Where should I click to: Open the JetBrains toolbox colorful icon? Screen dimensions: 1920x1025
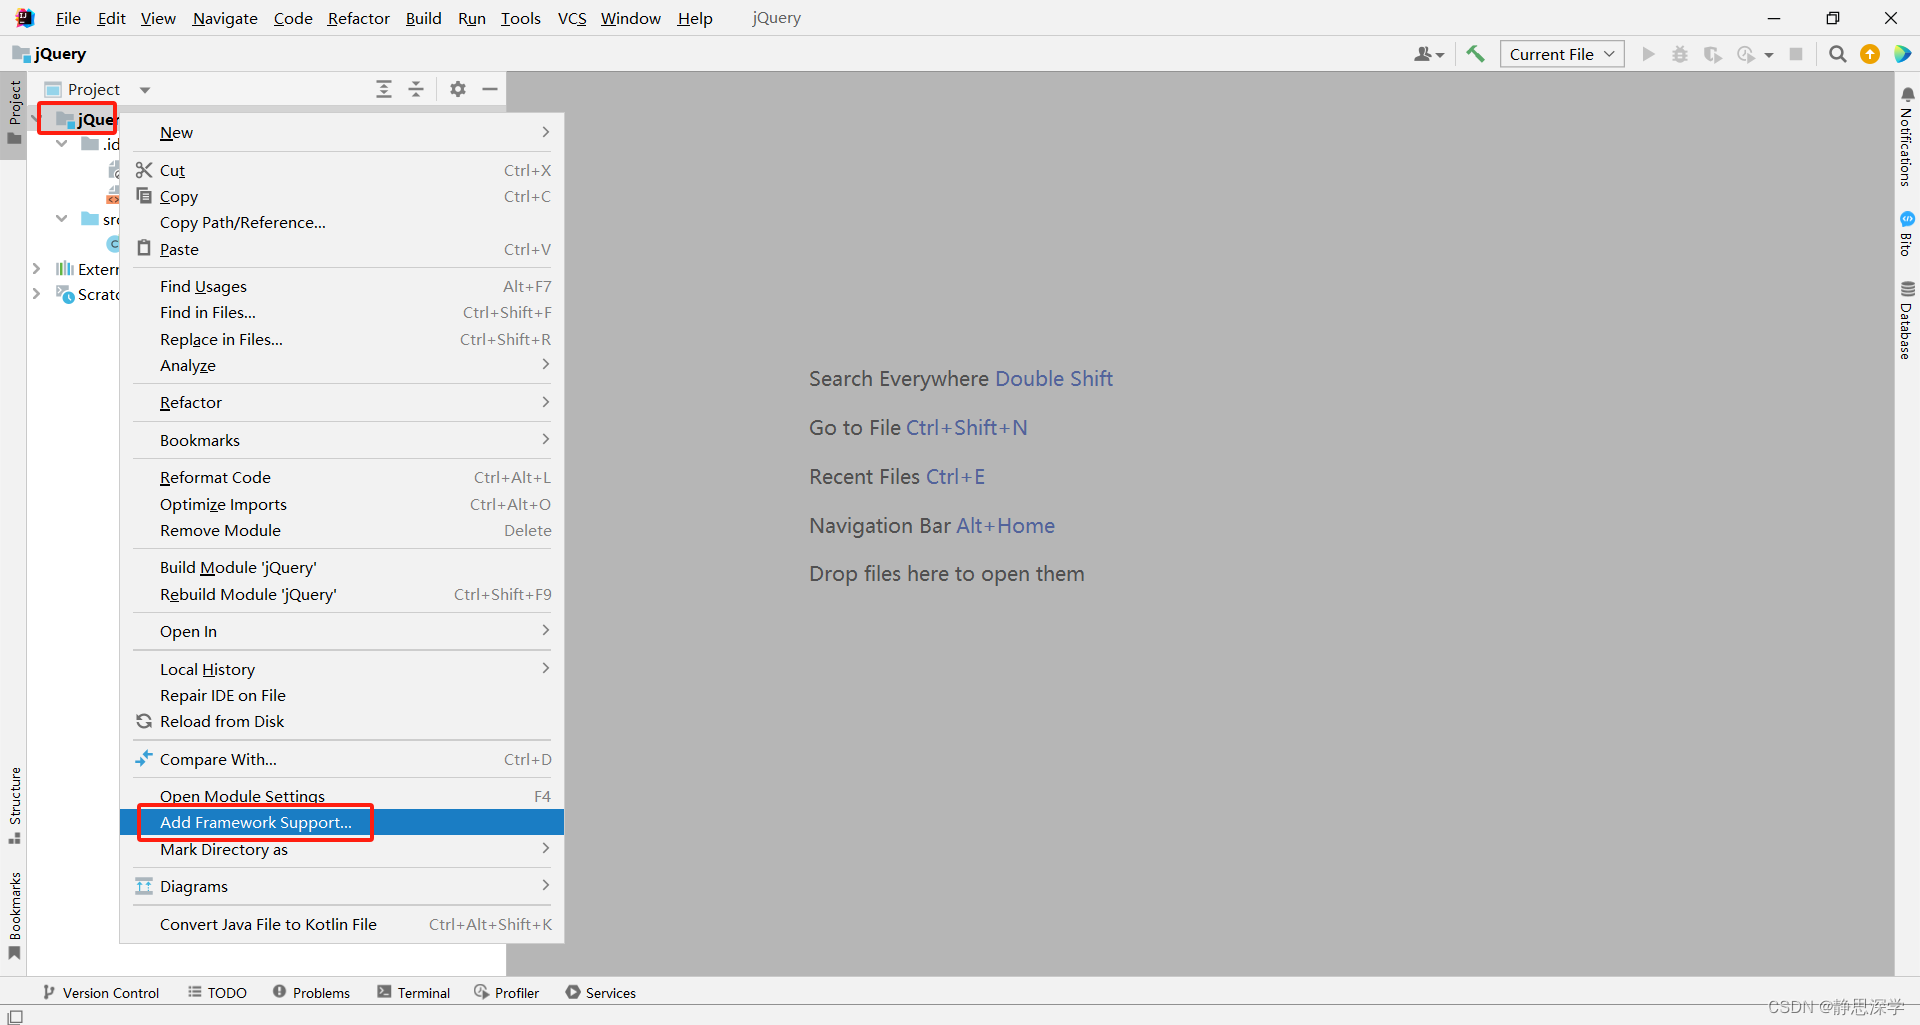pos(1902,54)
